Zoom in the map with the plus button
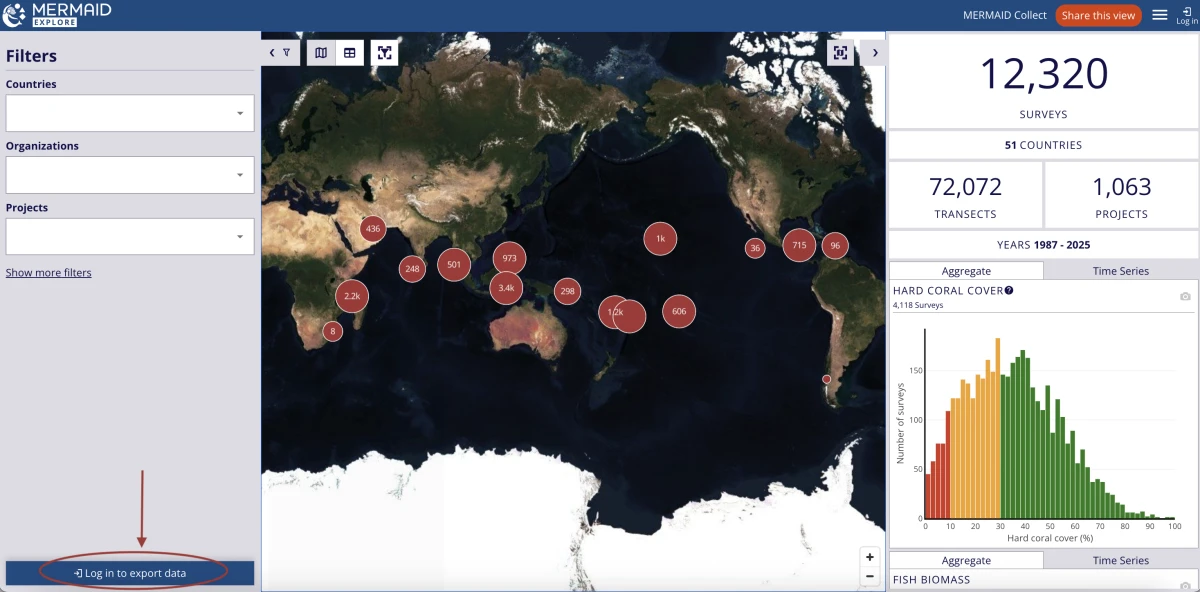Screen dimensions: 1200x592 [870, 557]
